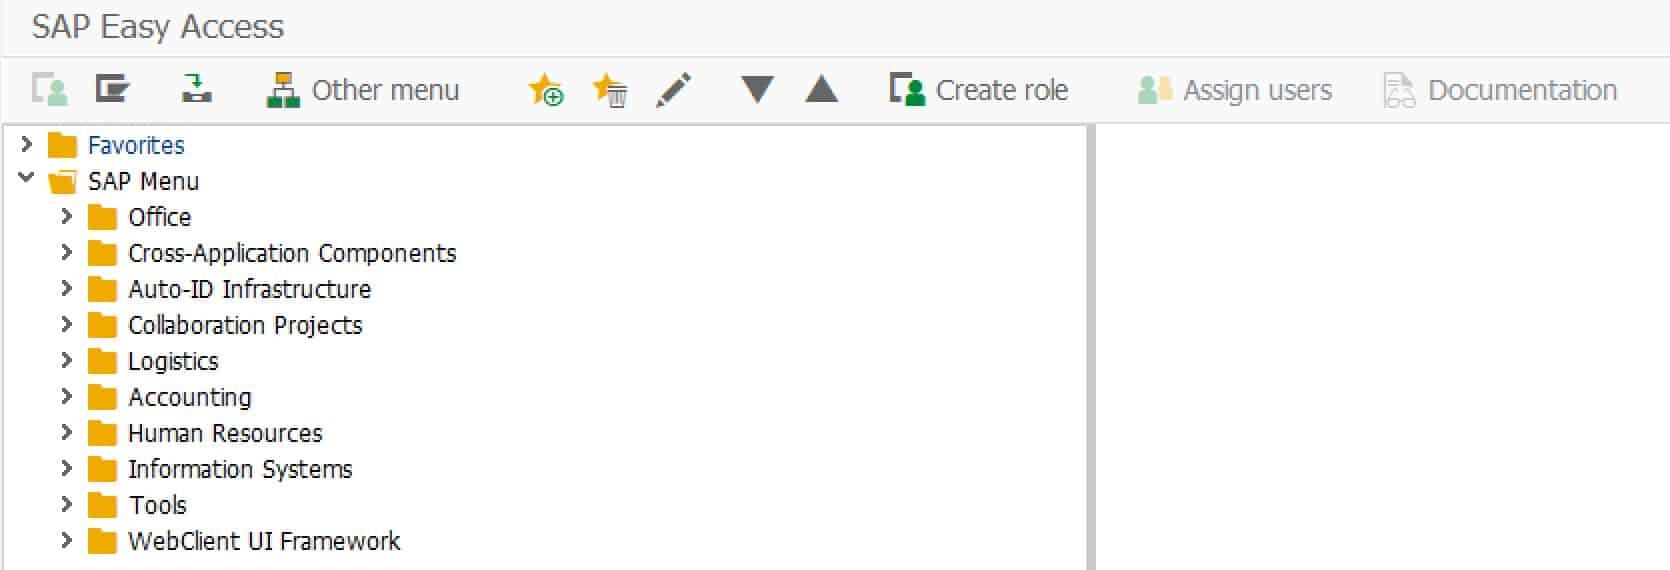Expand the Logistics folder chevron
Screen dimensions: 1670x570
67,360
